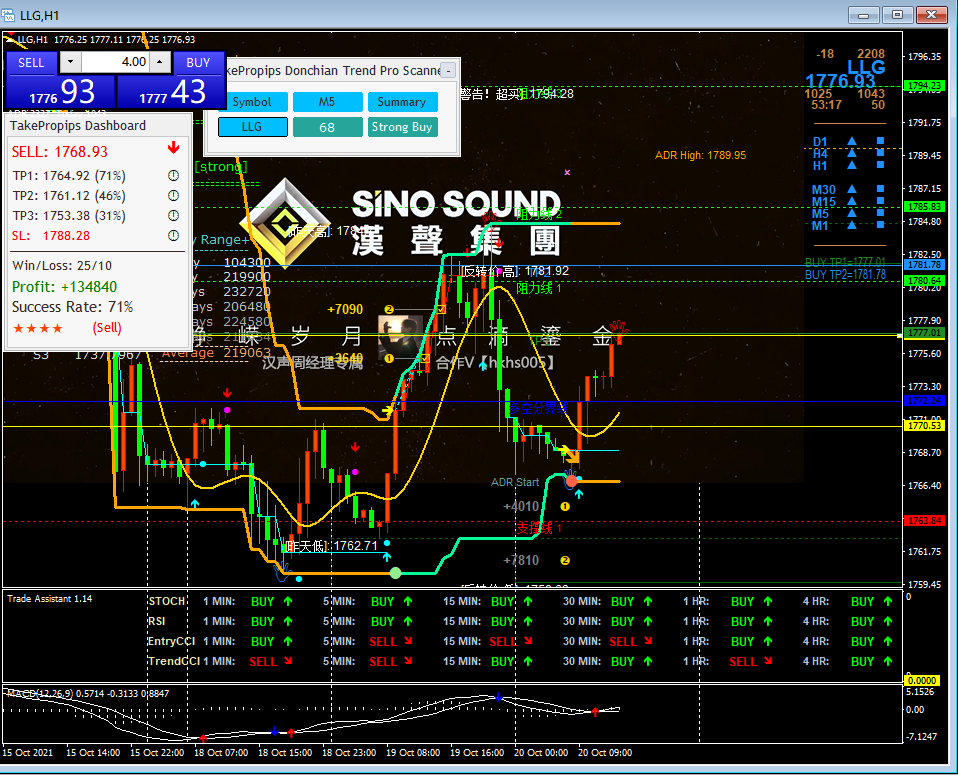Viewport: 958px width, 775px height.
Task: Click the green 1777.01 price label
Action: pyautogui.click(x=924, y=333)
